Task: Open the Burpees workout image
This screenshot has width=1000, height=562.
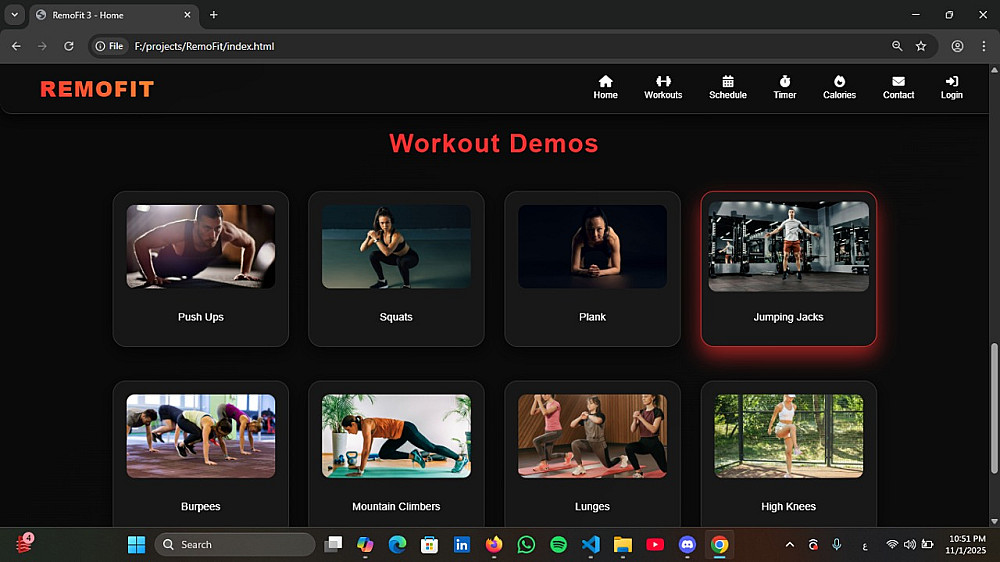Action: (x=201, y=436)
